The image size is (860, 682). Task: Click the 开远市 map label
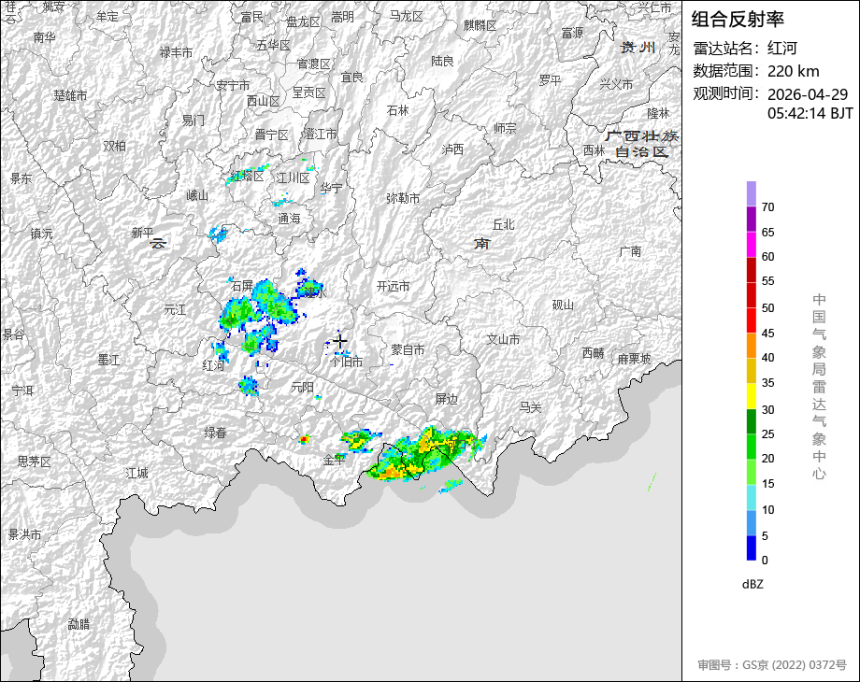coord(393,286)
